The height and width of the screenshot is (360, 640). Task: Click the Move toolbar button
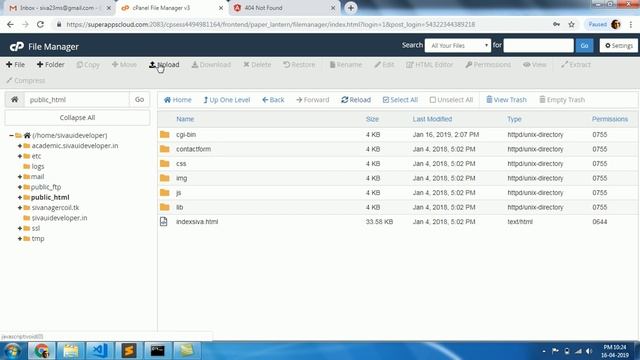[x=124, y=64]
